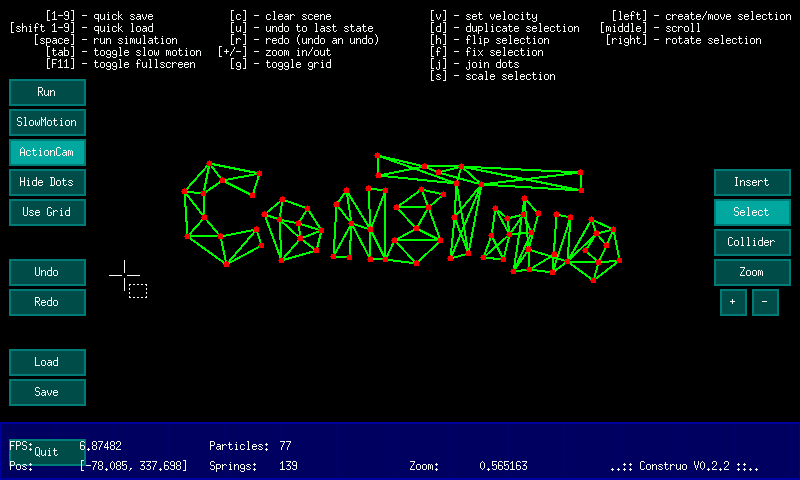Activate the Select tool

pos(752,212)
